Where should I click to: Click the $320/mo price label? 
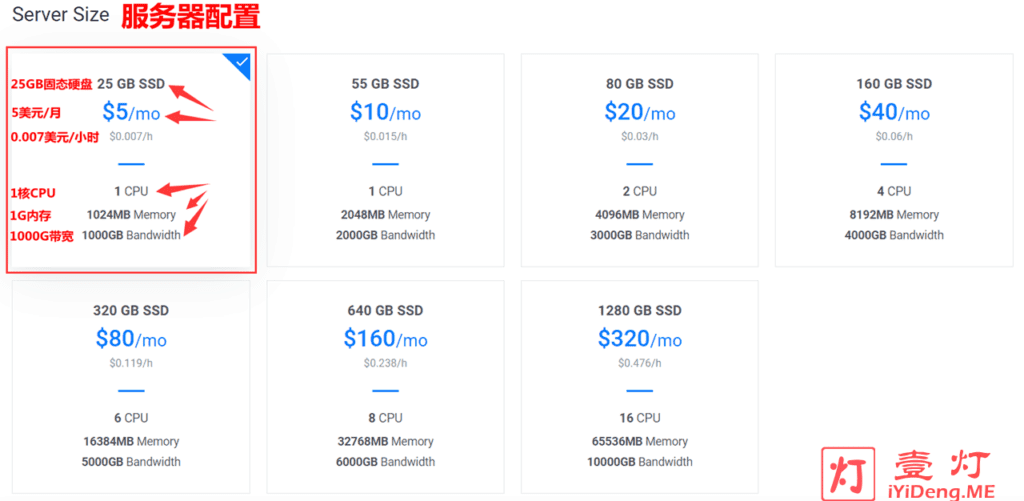639,338
